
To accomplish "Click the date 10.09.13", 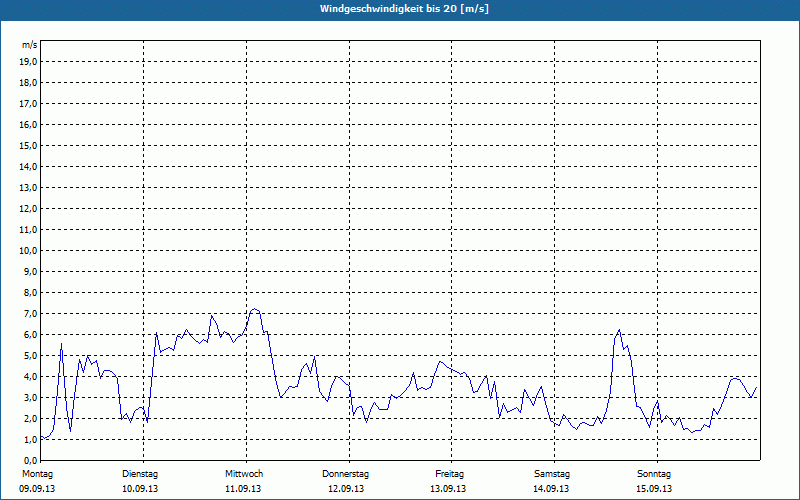I will pos(140,489).
